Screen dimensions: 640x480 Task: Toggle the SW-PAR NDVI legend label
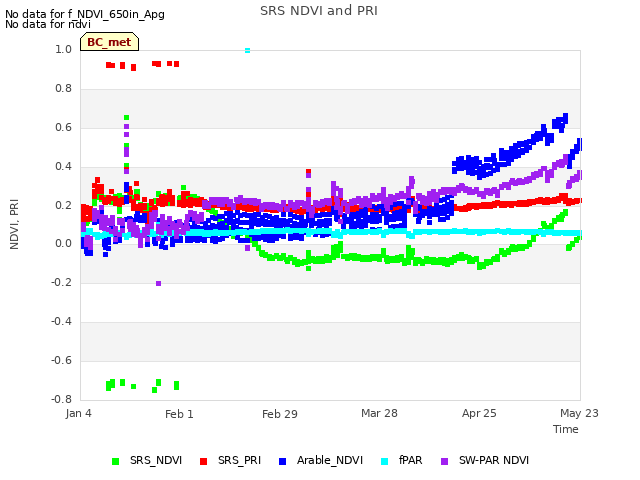pos(494,460)
